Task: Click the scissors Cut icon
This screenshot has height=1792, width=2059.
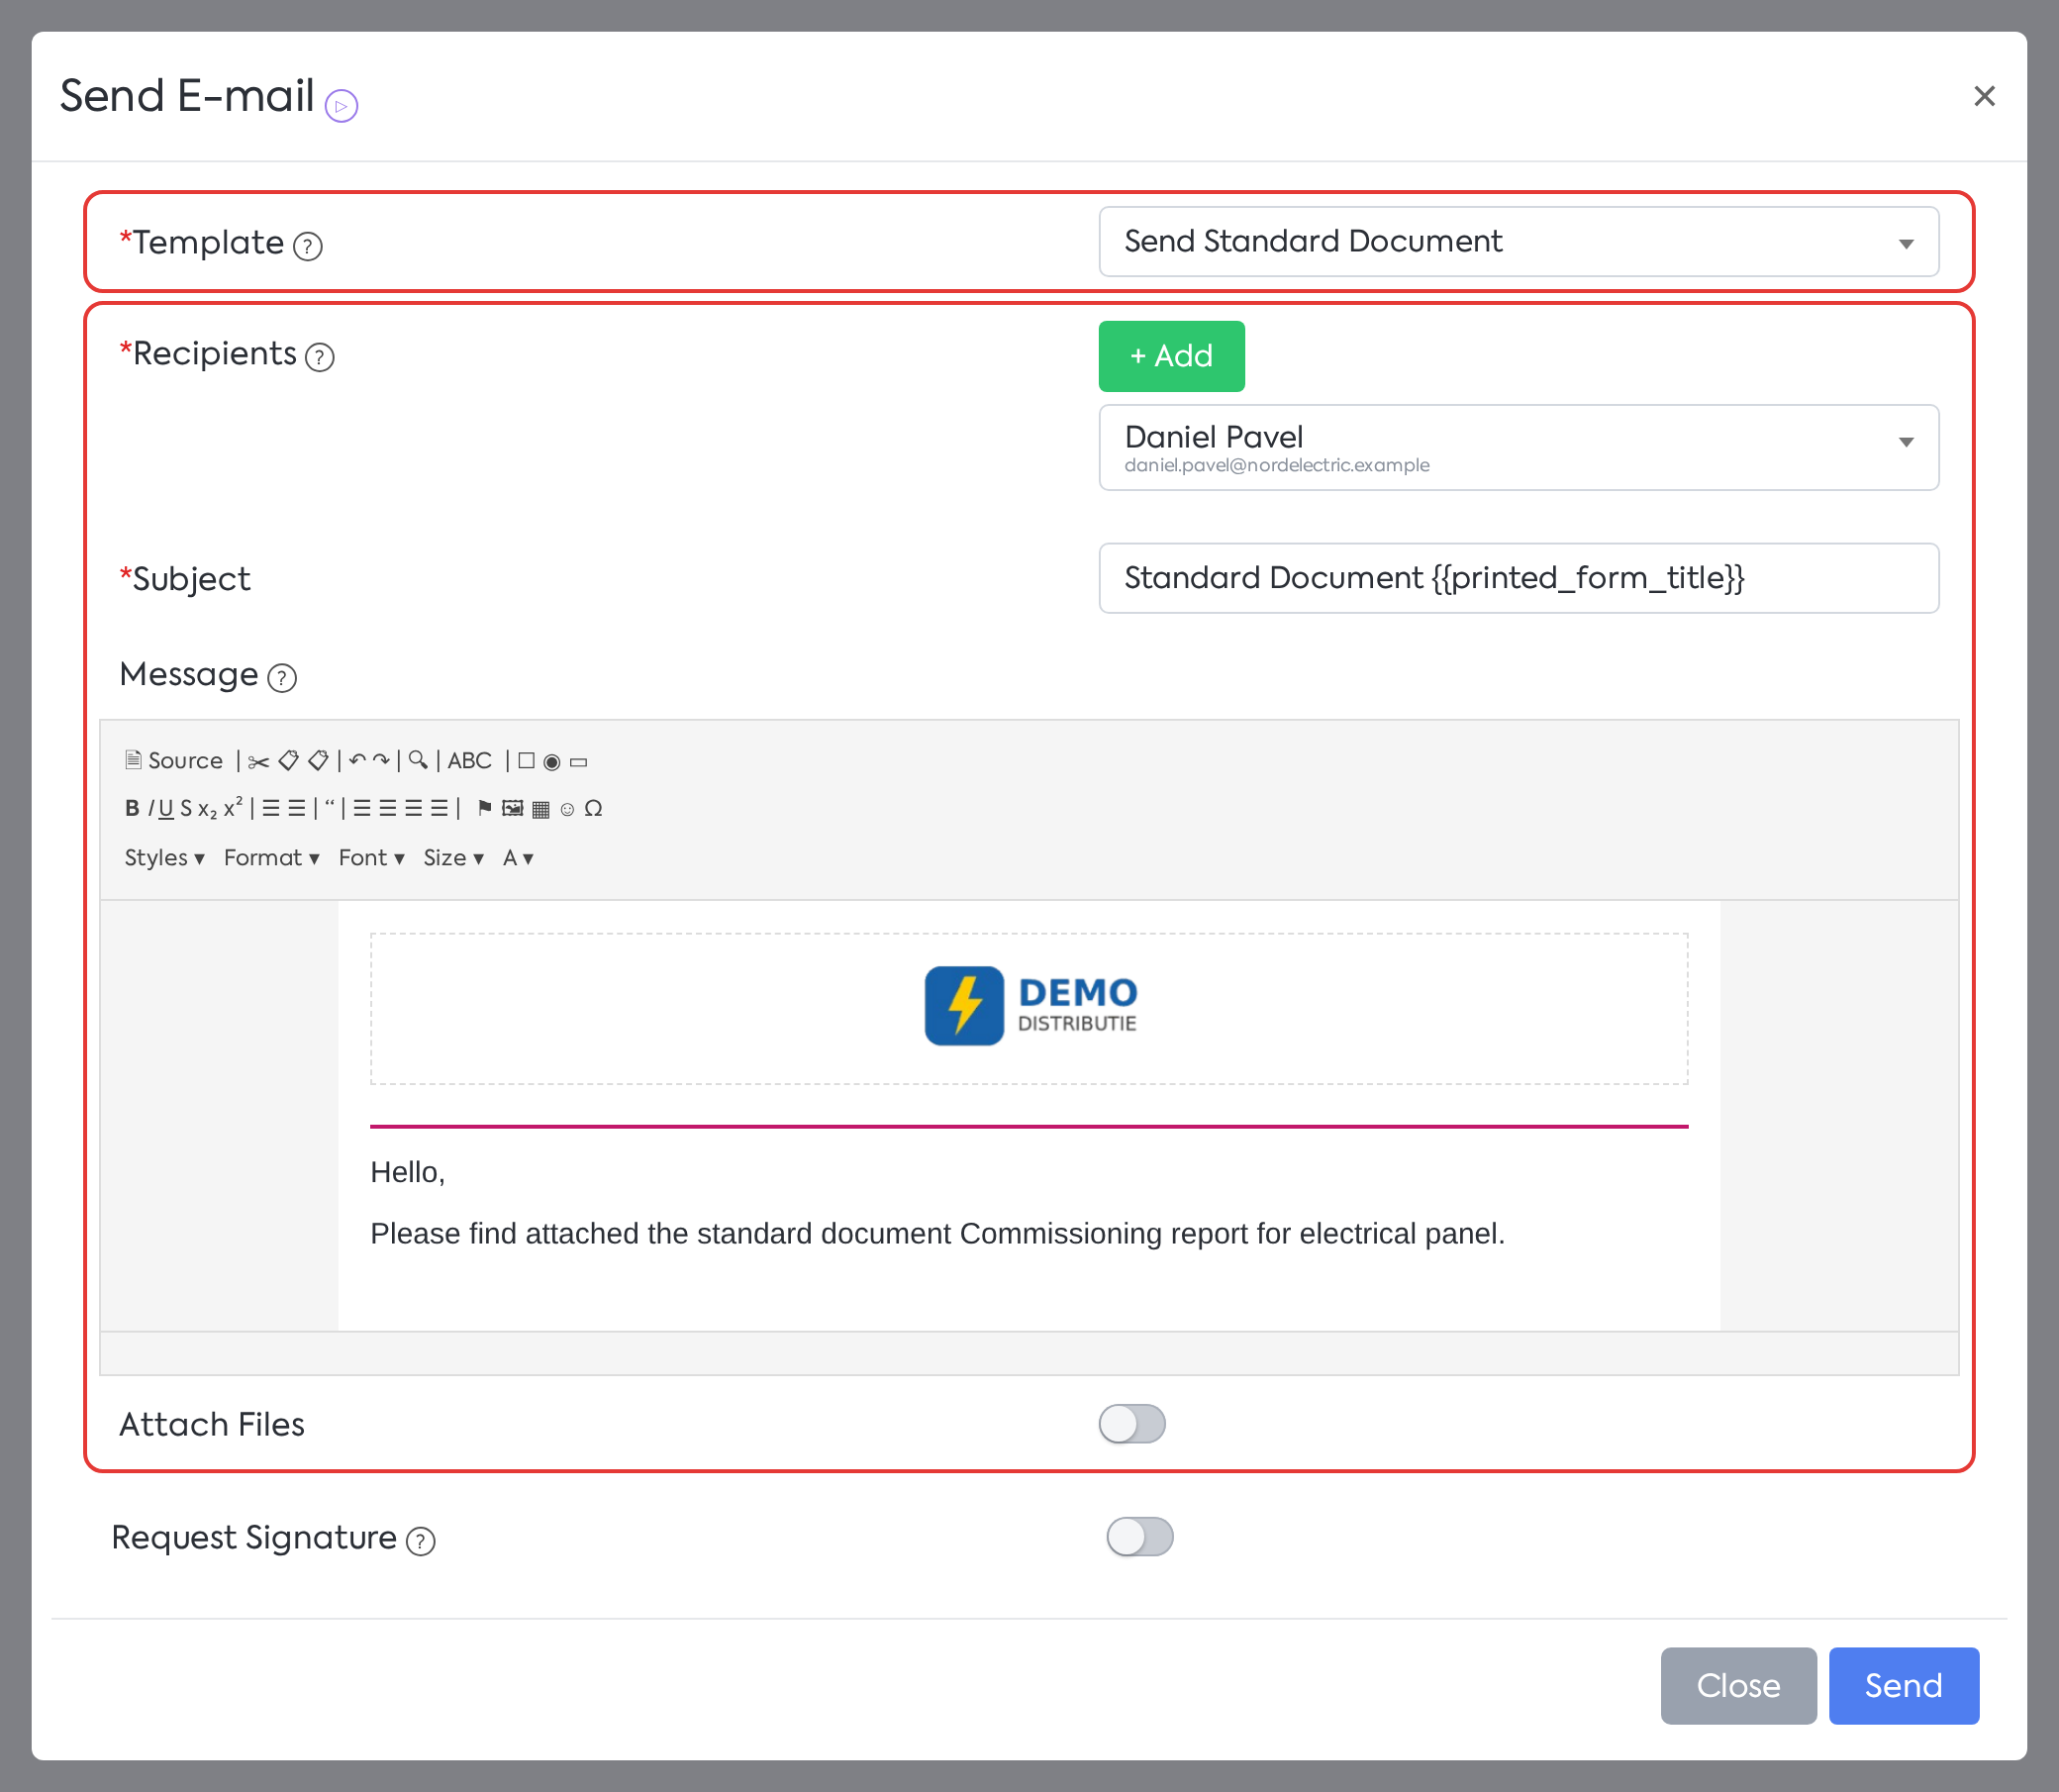Action: tap(258, 762)
